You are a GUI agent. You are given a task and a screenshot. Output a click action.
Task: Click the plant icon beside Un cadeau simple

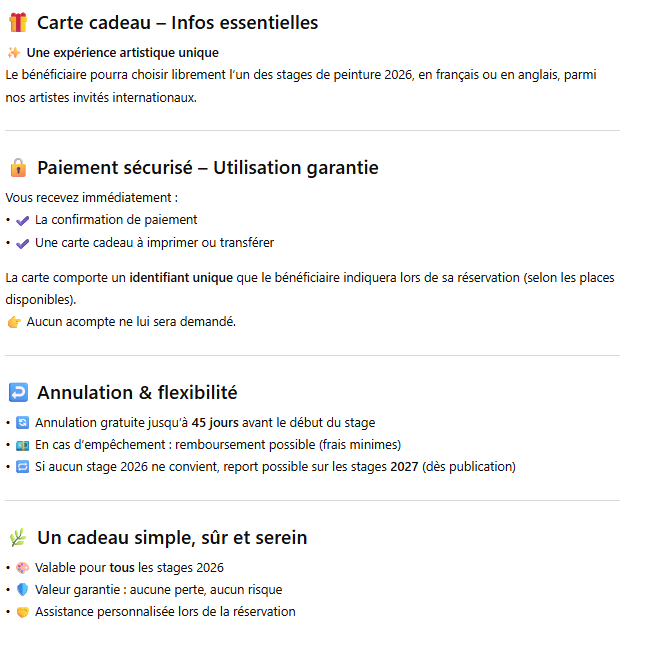point(17,538)
